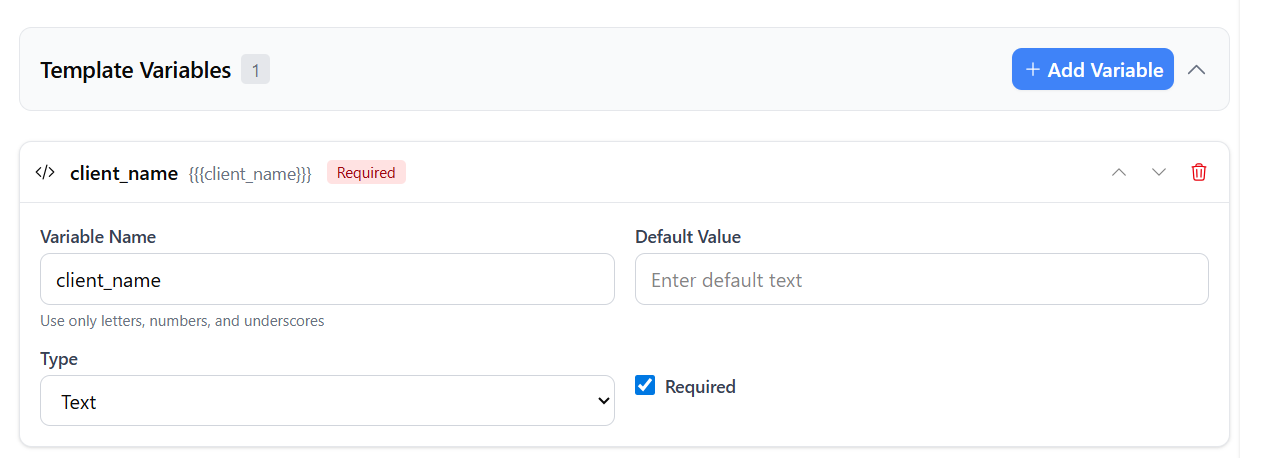Move the client_name variable up

pyautogui.click(x=1119, y=172)
